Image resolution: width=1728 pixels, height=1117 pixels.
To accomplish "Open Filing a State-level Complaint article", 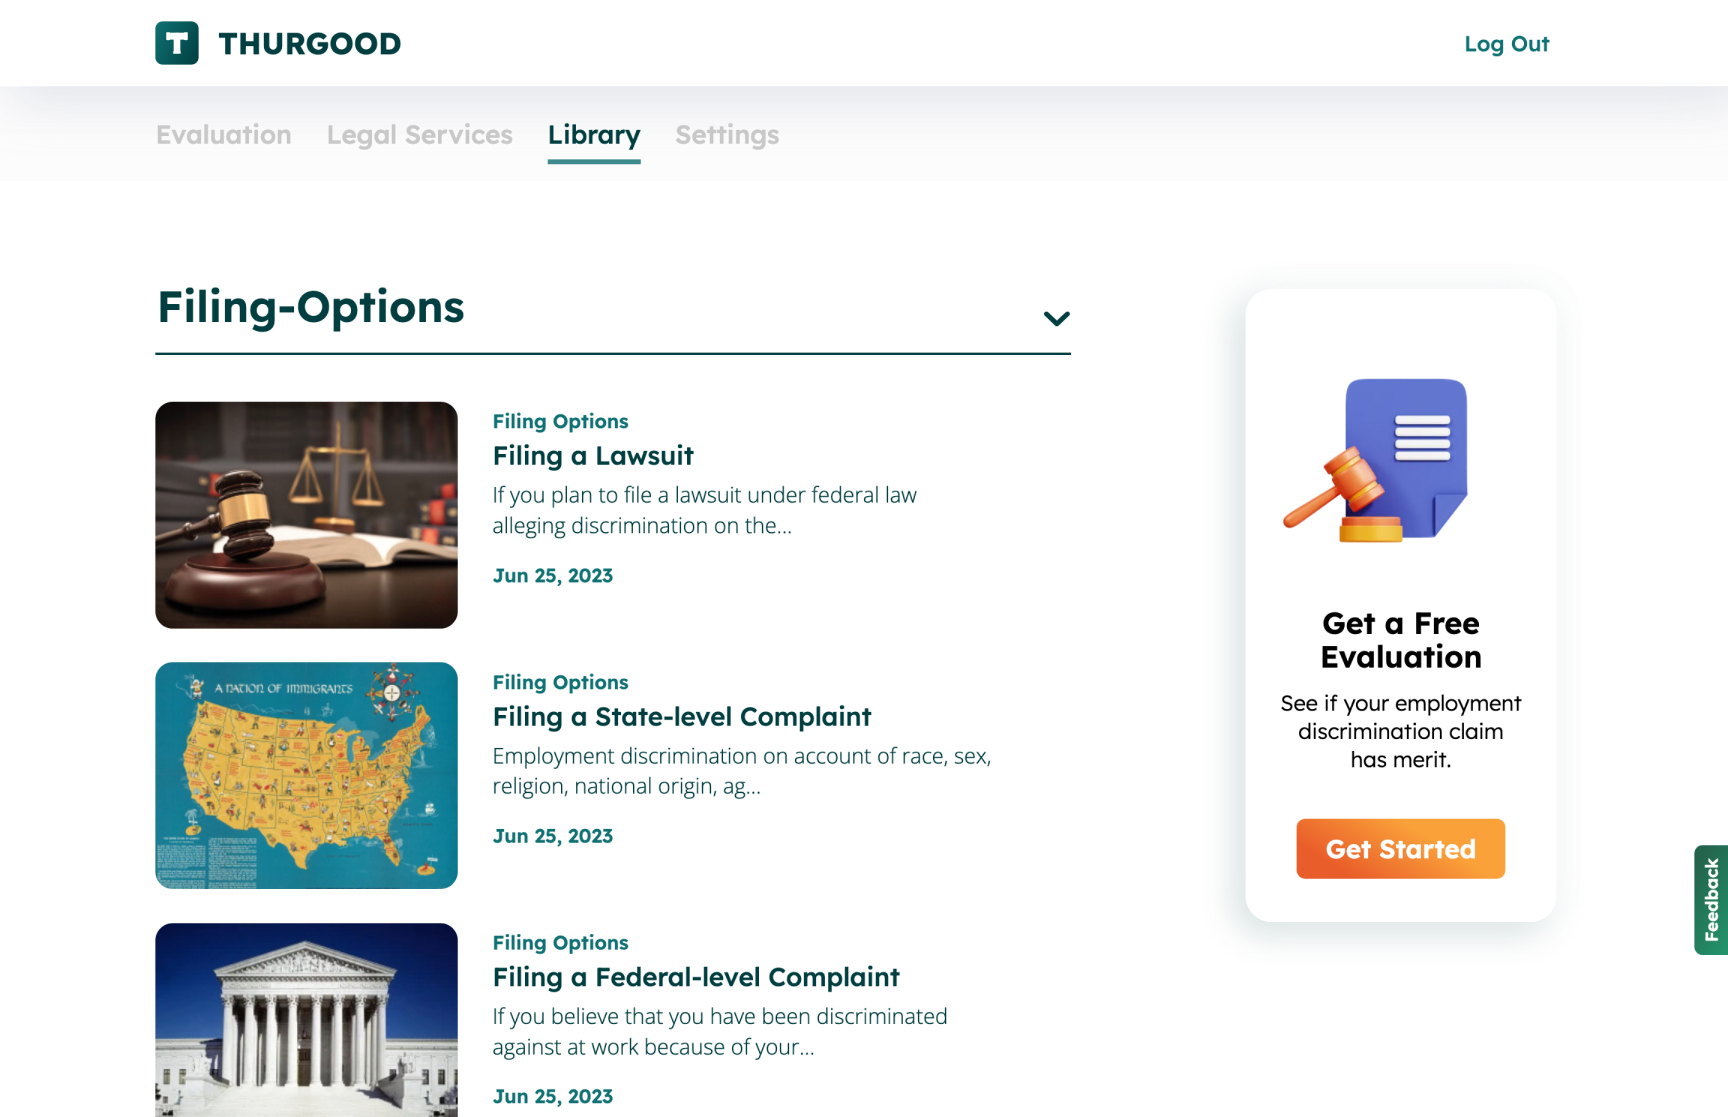I will pyautogui.click(x=682, y=717).
